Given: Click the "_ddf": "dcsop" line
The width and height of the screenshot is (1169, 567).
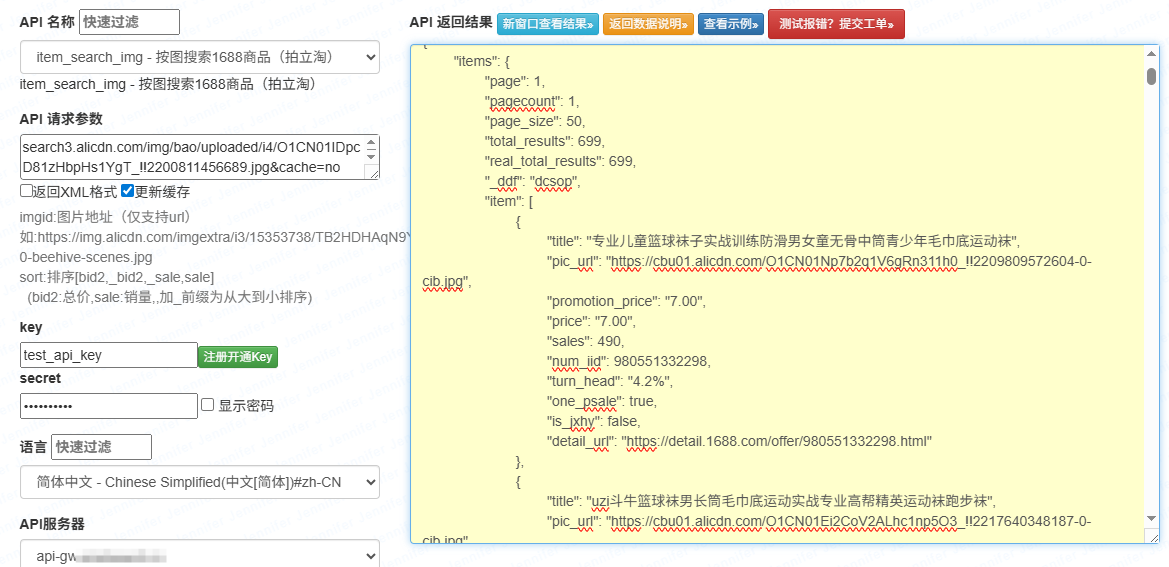Looking at the screenshot, I should [532, 181].
